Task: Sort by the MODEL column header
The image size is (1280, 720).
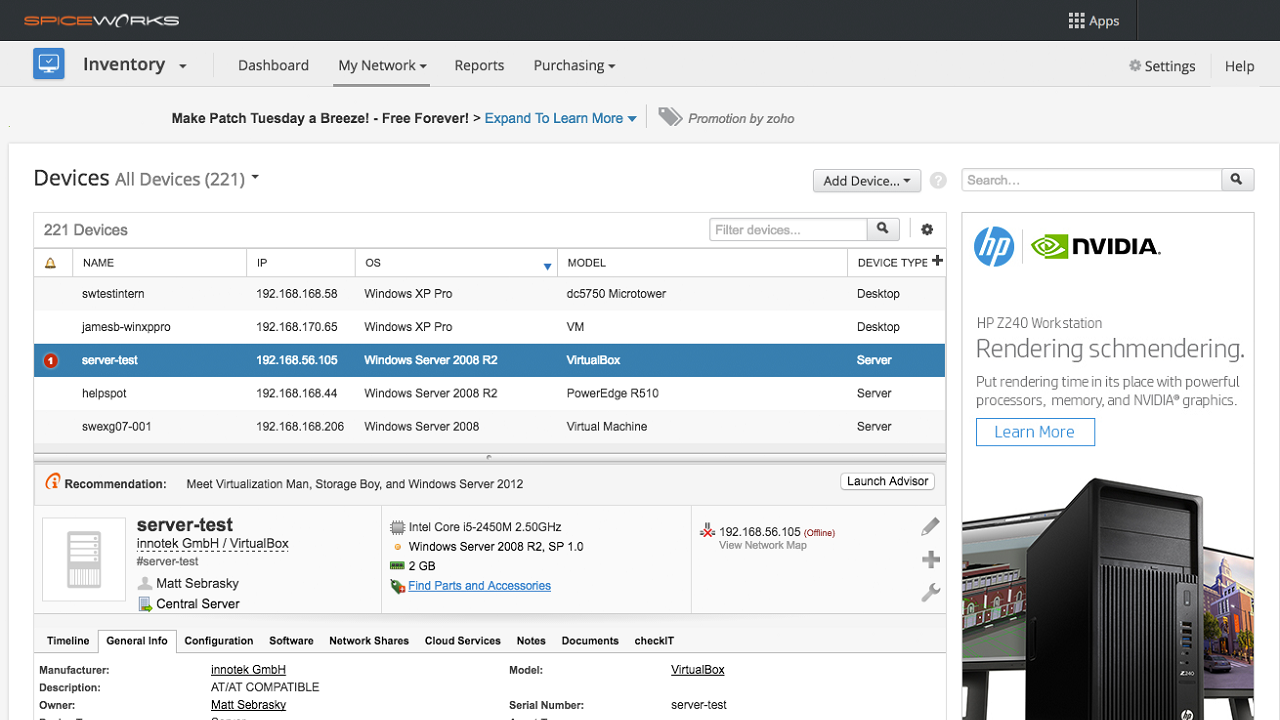Action: [702, 263]
